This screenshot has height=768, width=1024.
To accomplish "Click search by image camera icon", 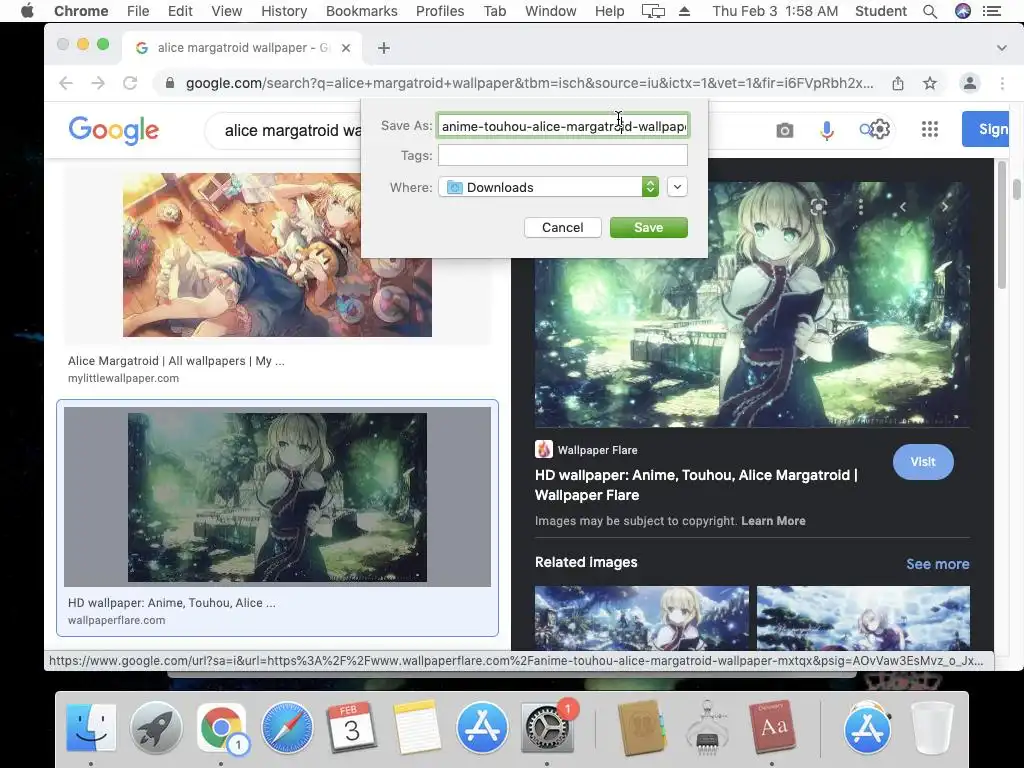I will coord(785,131).
